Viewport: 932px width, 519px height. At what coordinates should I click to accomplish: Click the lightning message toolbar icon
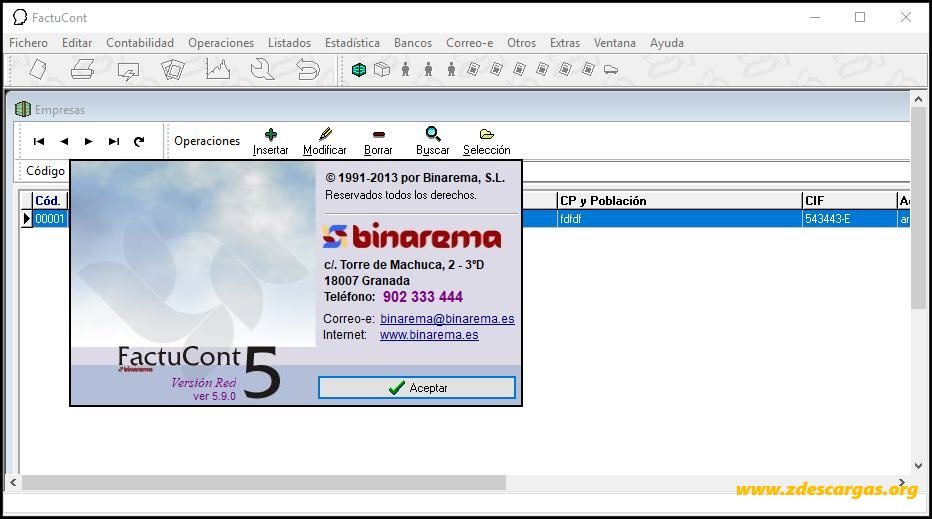point(128,71)
